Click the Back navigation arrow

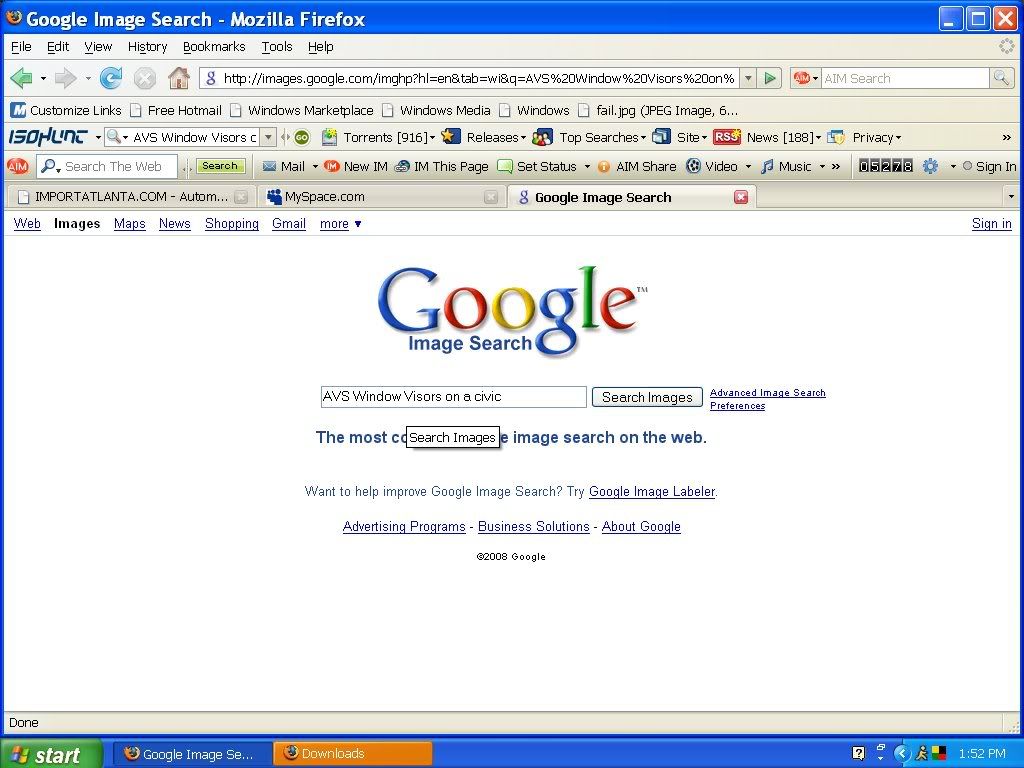pos(21,78)
